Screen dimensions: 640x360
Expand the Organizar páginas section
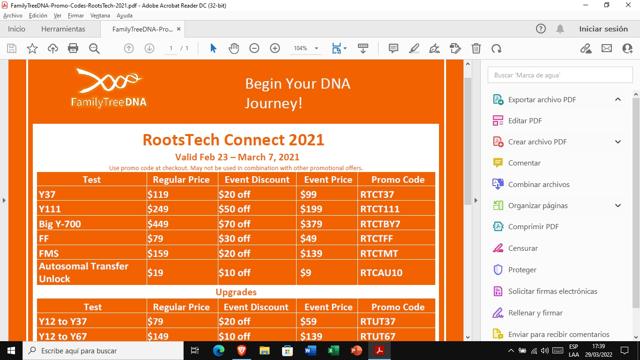click(x=618, y=205)
